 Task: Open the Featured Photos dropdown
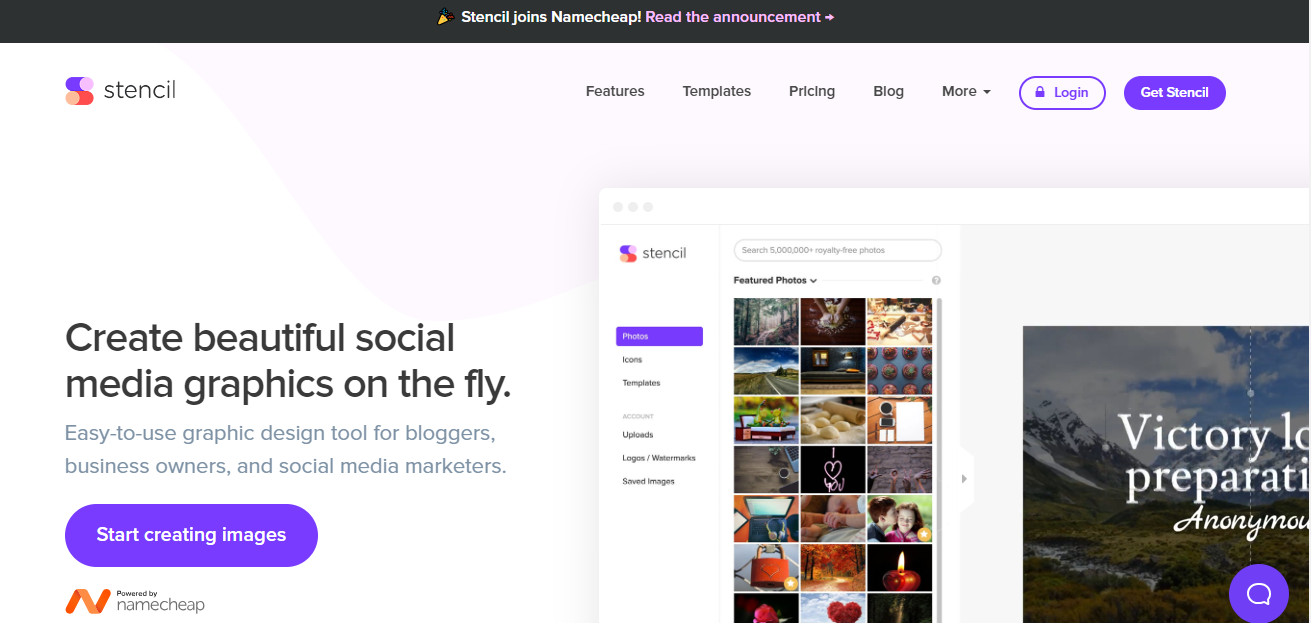[775, 281]
